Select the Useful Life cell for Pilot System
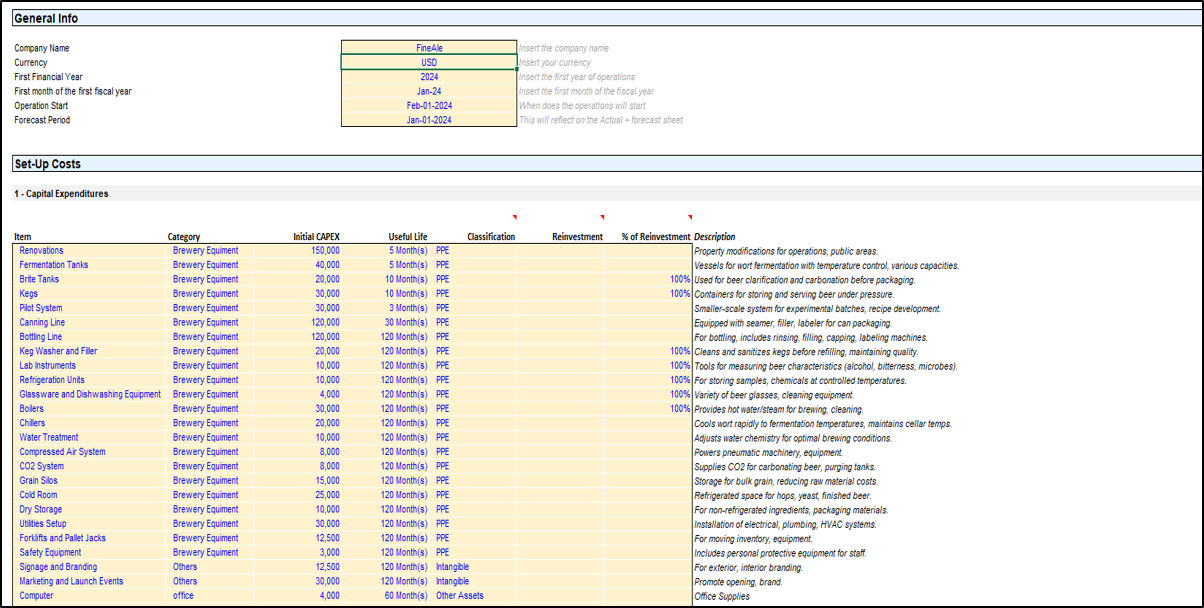The image size is (1204, 608). pos(410,308)
